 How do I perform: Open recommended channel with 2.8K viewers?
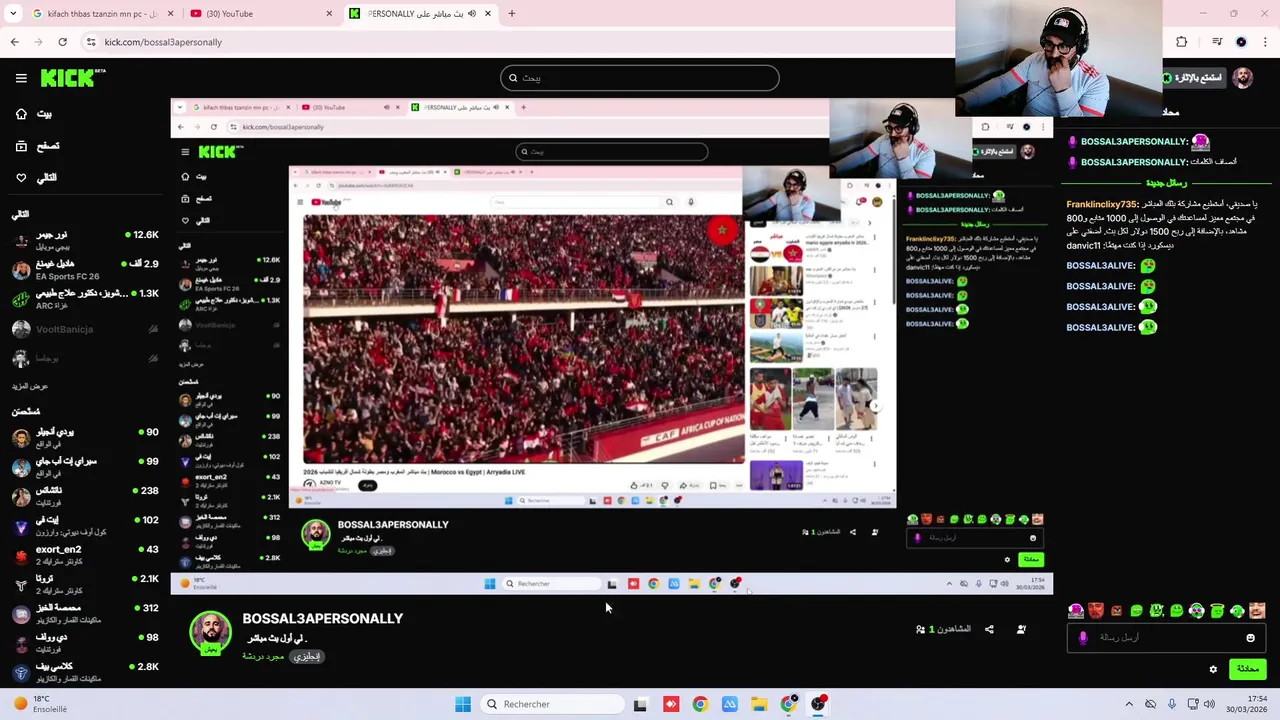pos(85,672)
